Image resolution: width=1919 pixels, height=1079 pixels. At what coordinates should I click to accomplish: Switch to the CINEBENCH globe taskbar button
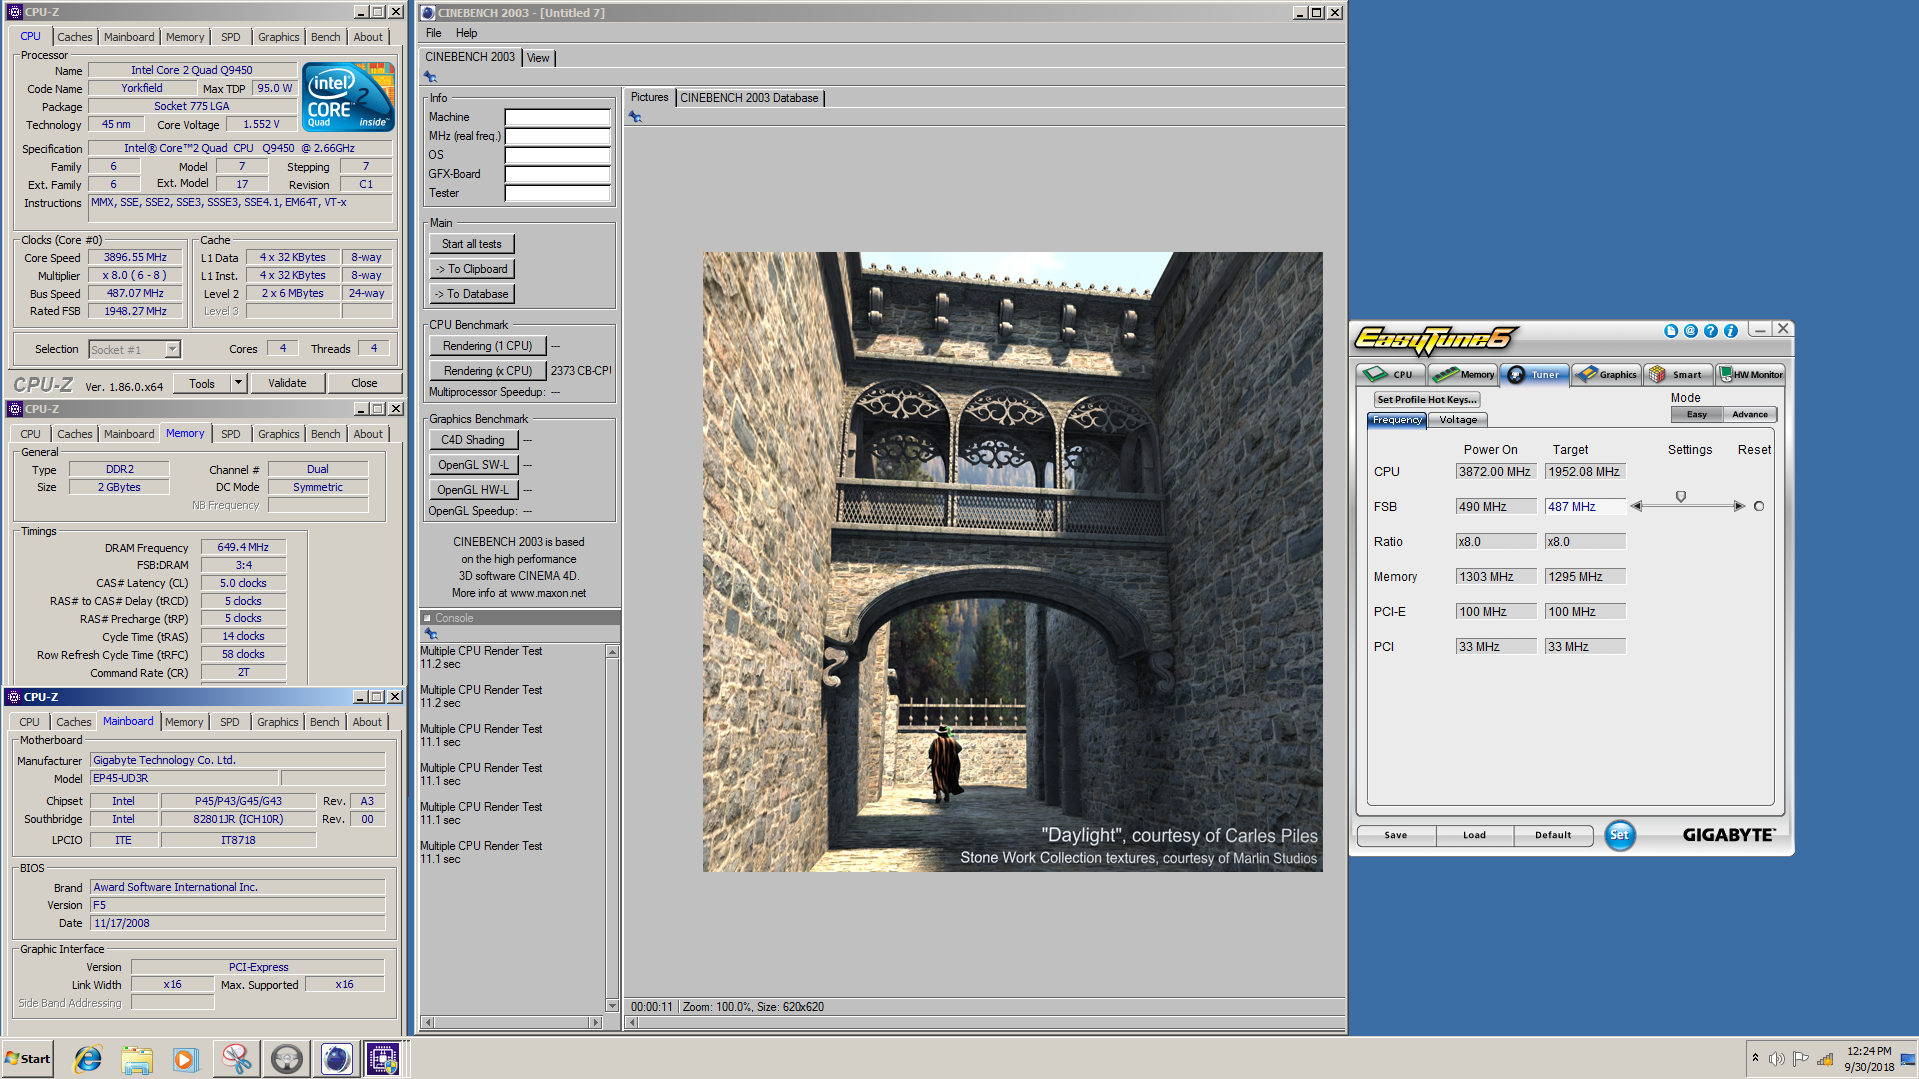337,1059
